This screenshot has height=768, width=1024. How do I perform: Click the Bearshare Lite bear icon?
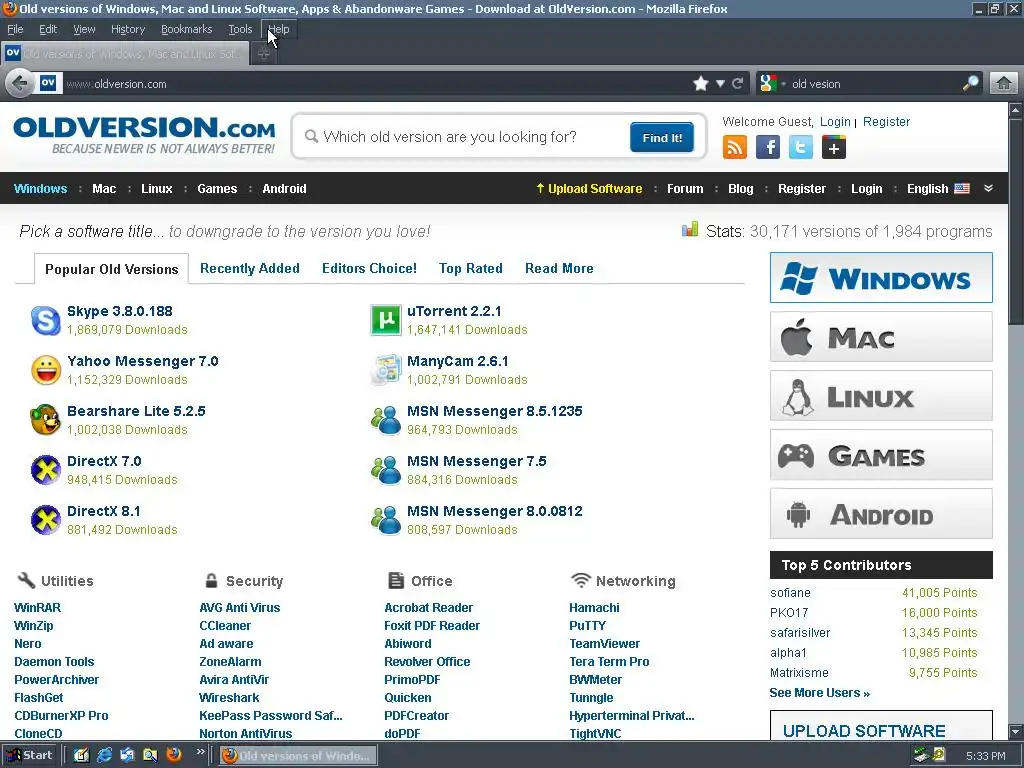click(46, 420)
